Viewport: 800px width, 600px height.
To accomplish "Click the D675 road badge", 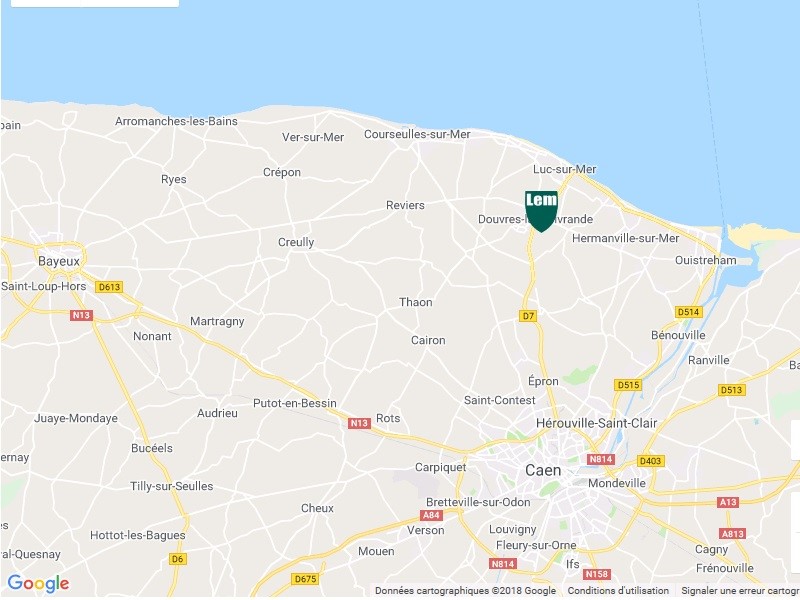I will (306, 579).
